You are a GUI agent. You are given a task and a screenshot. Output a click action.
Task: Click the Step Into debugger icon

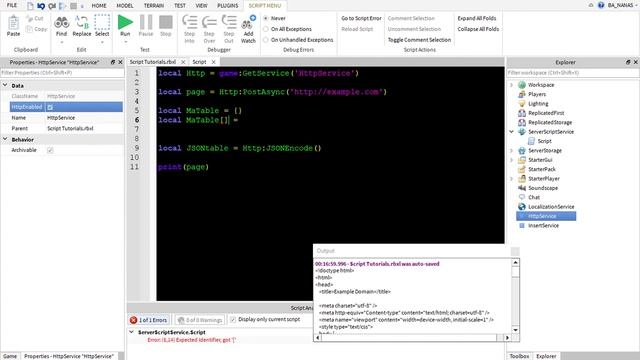pos(189,22)
